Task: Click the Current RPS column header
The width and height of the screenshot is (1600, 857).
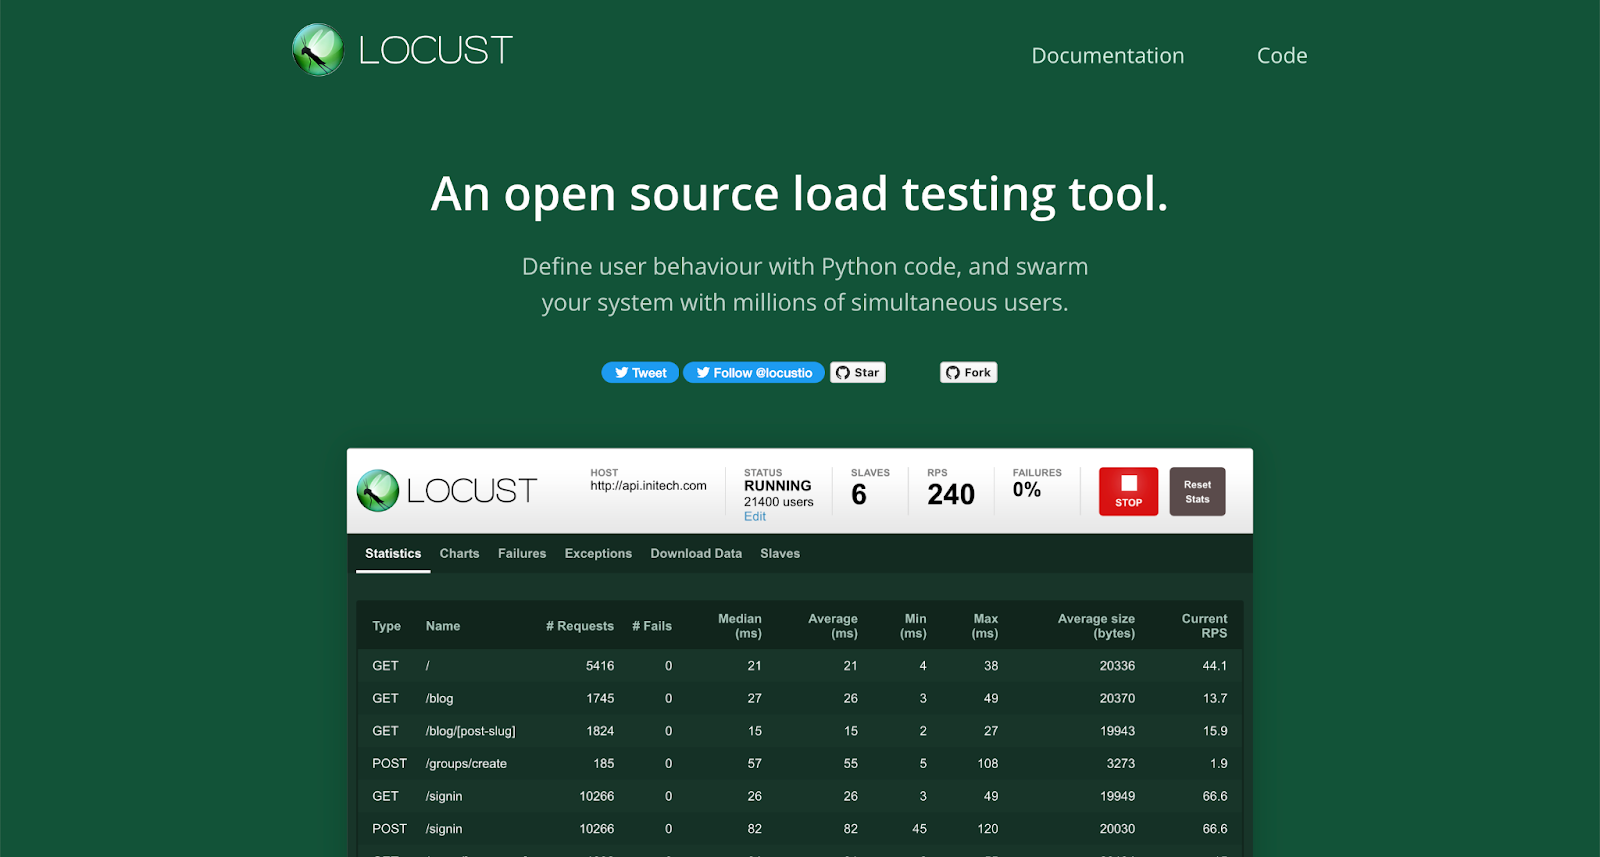Action: tap(1205, 626)
